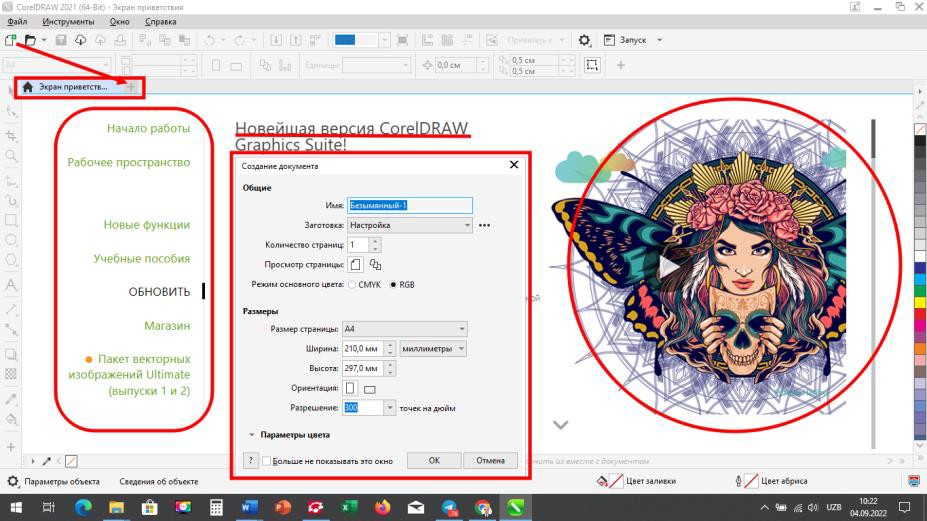The height and width of the screenshot is (521, 927).
Task: Click the Options gear icon in toolbar
Action: click(584, 40)
